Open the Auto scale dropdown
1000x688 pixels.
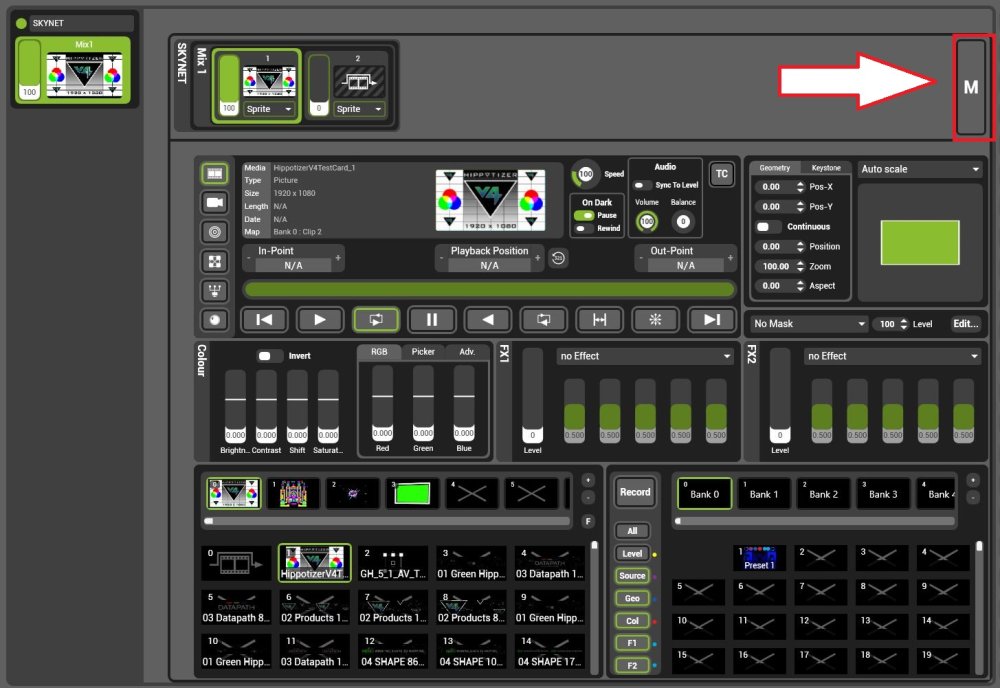point(919,169)
